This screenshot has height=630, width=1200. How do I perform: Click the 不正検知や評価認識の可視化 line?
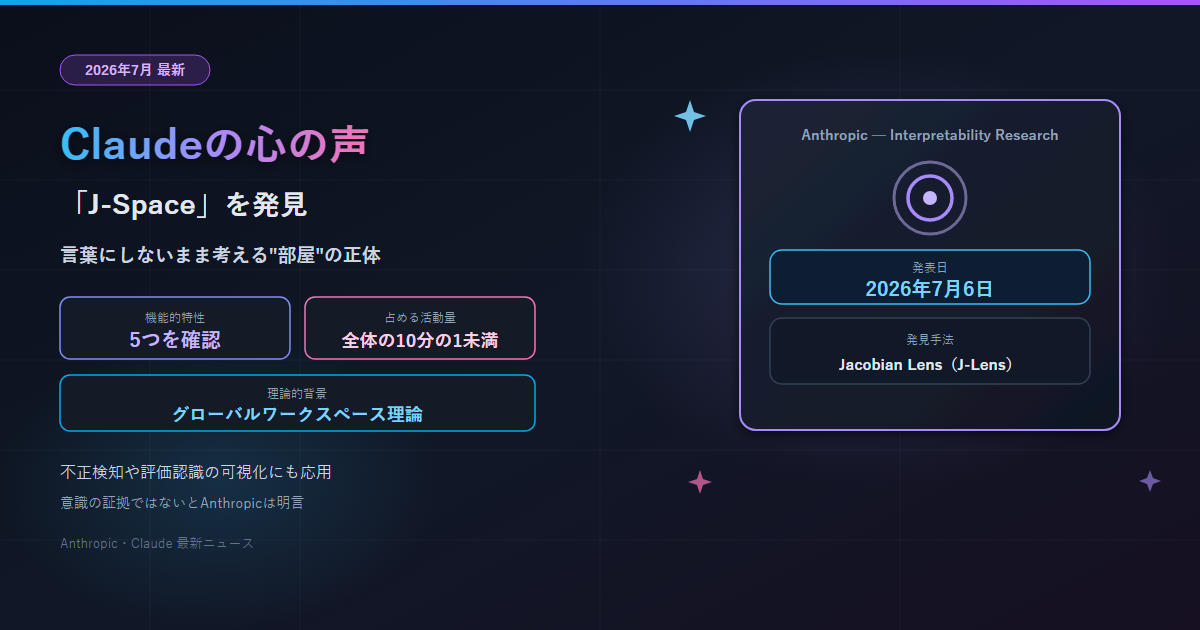[196, 472]
